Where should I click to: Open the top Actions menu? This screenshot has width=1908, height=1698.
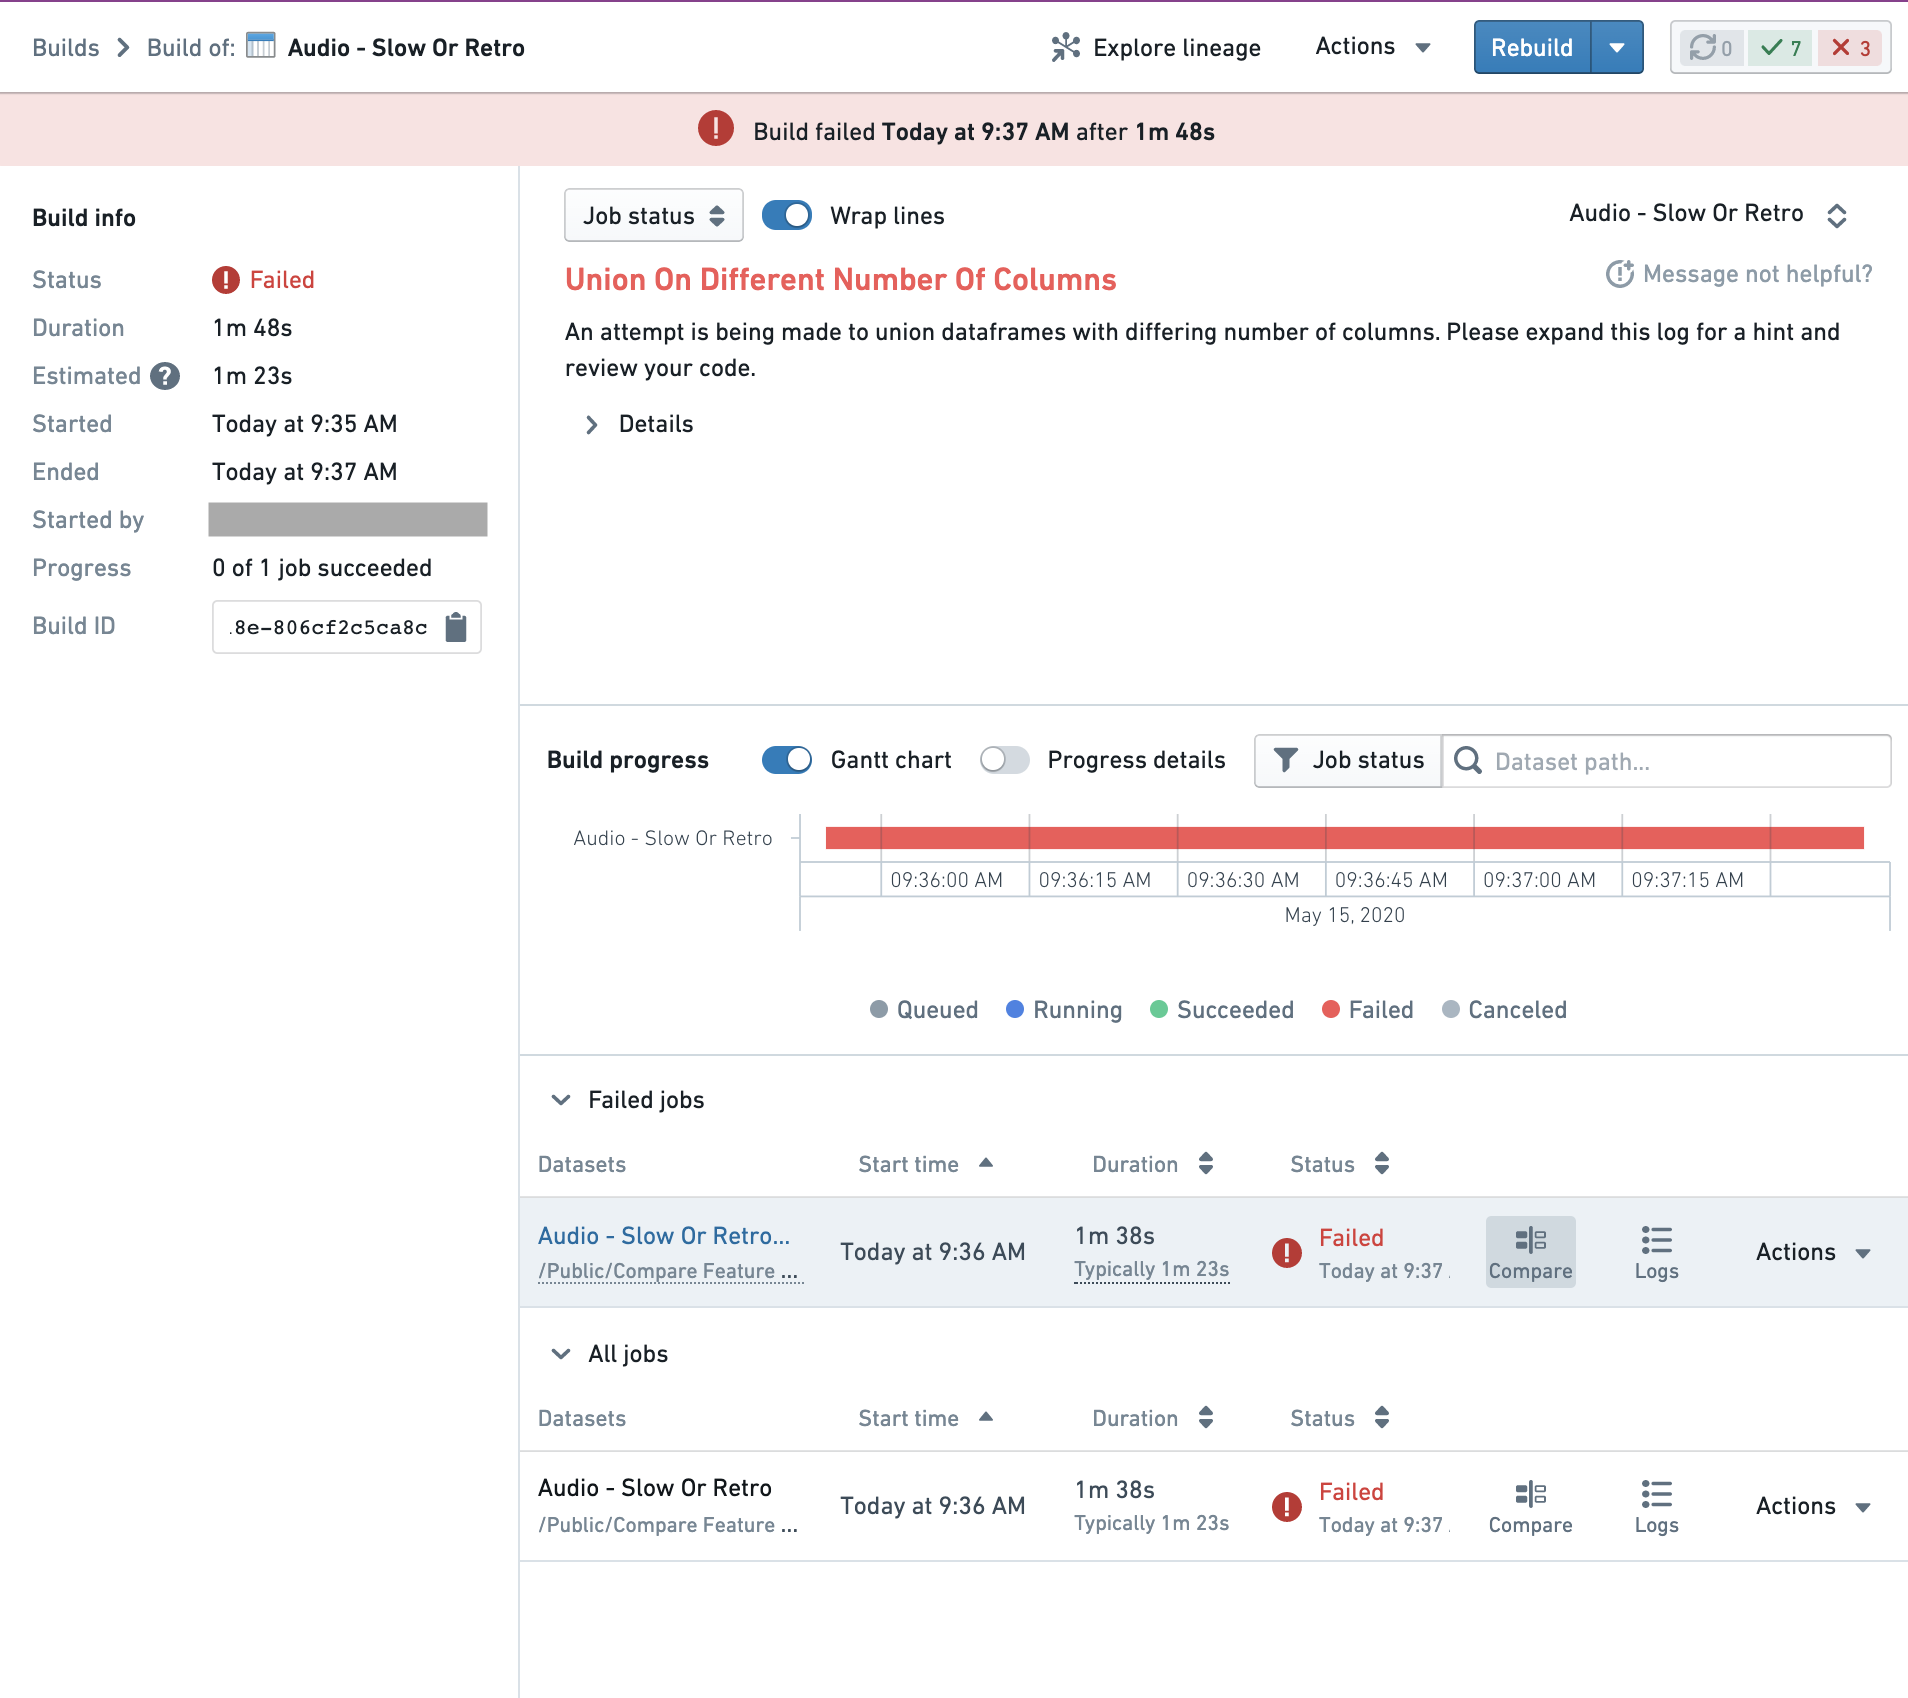[x=1373, y=47]
